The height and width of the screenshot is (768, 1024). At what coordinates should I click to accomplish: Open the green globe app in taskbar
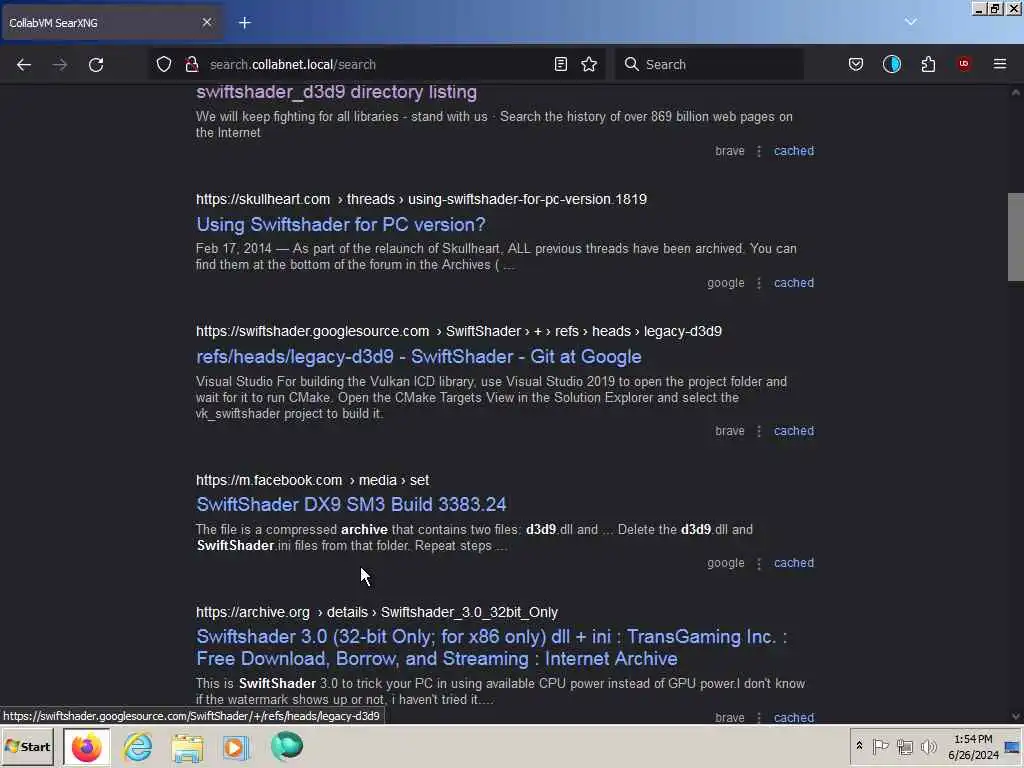pyautogui.click(x=287, y=746)
